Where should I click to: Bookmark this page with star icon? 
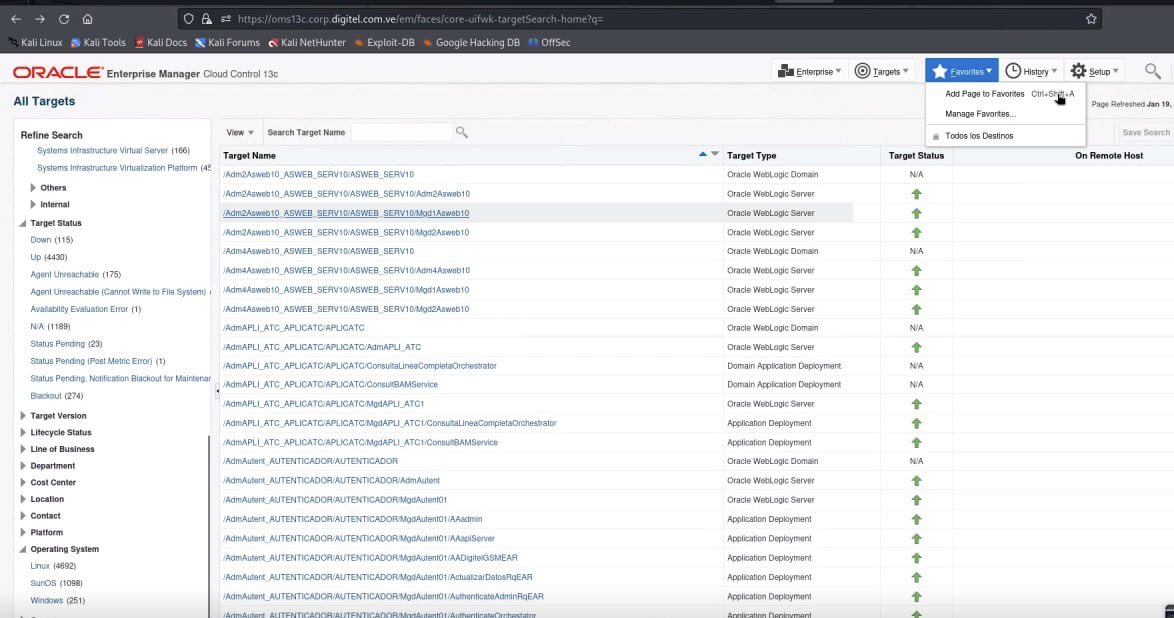[1091, 19]
